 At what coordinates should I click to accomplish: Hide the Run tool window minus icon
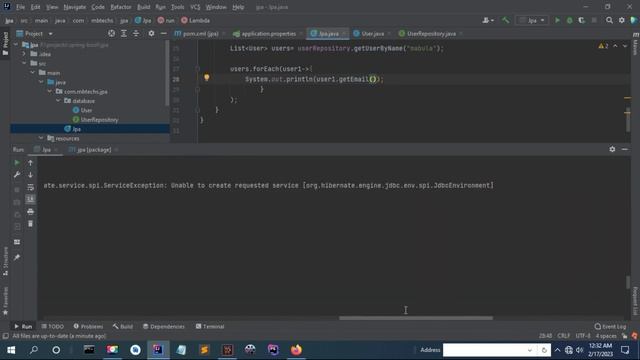[x=624, y=149]
